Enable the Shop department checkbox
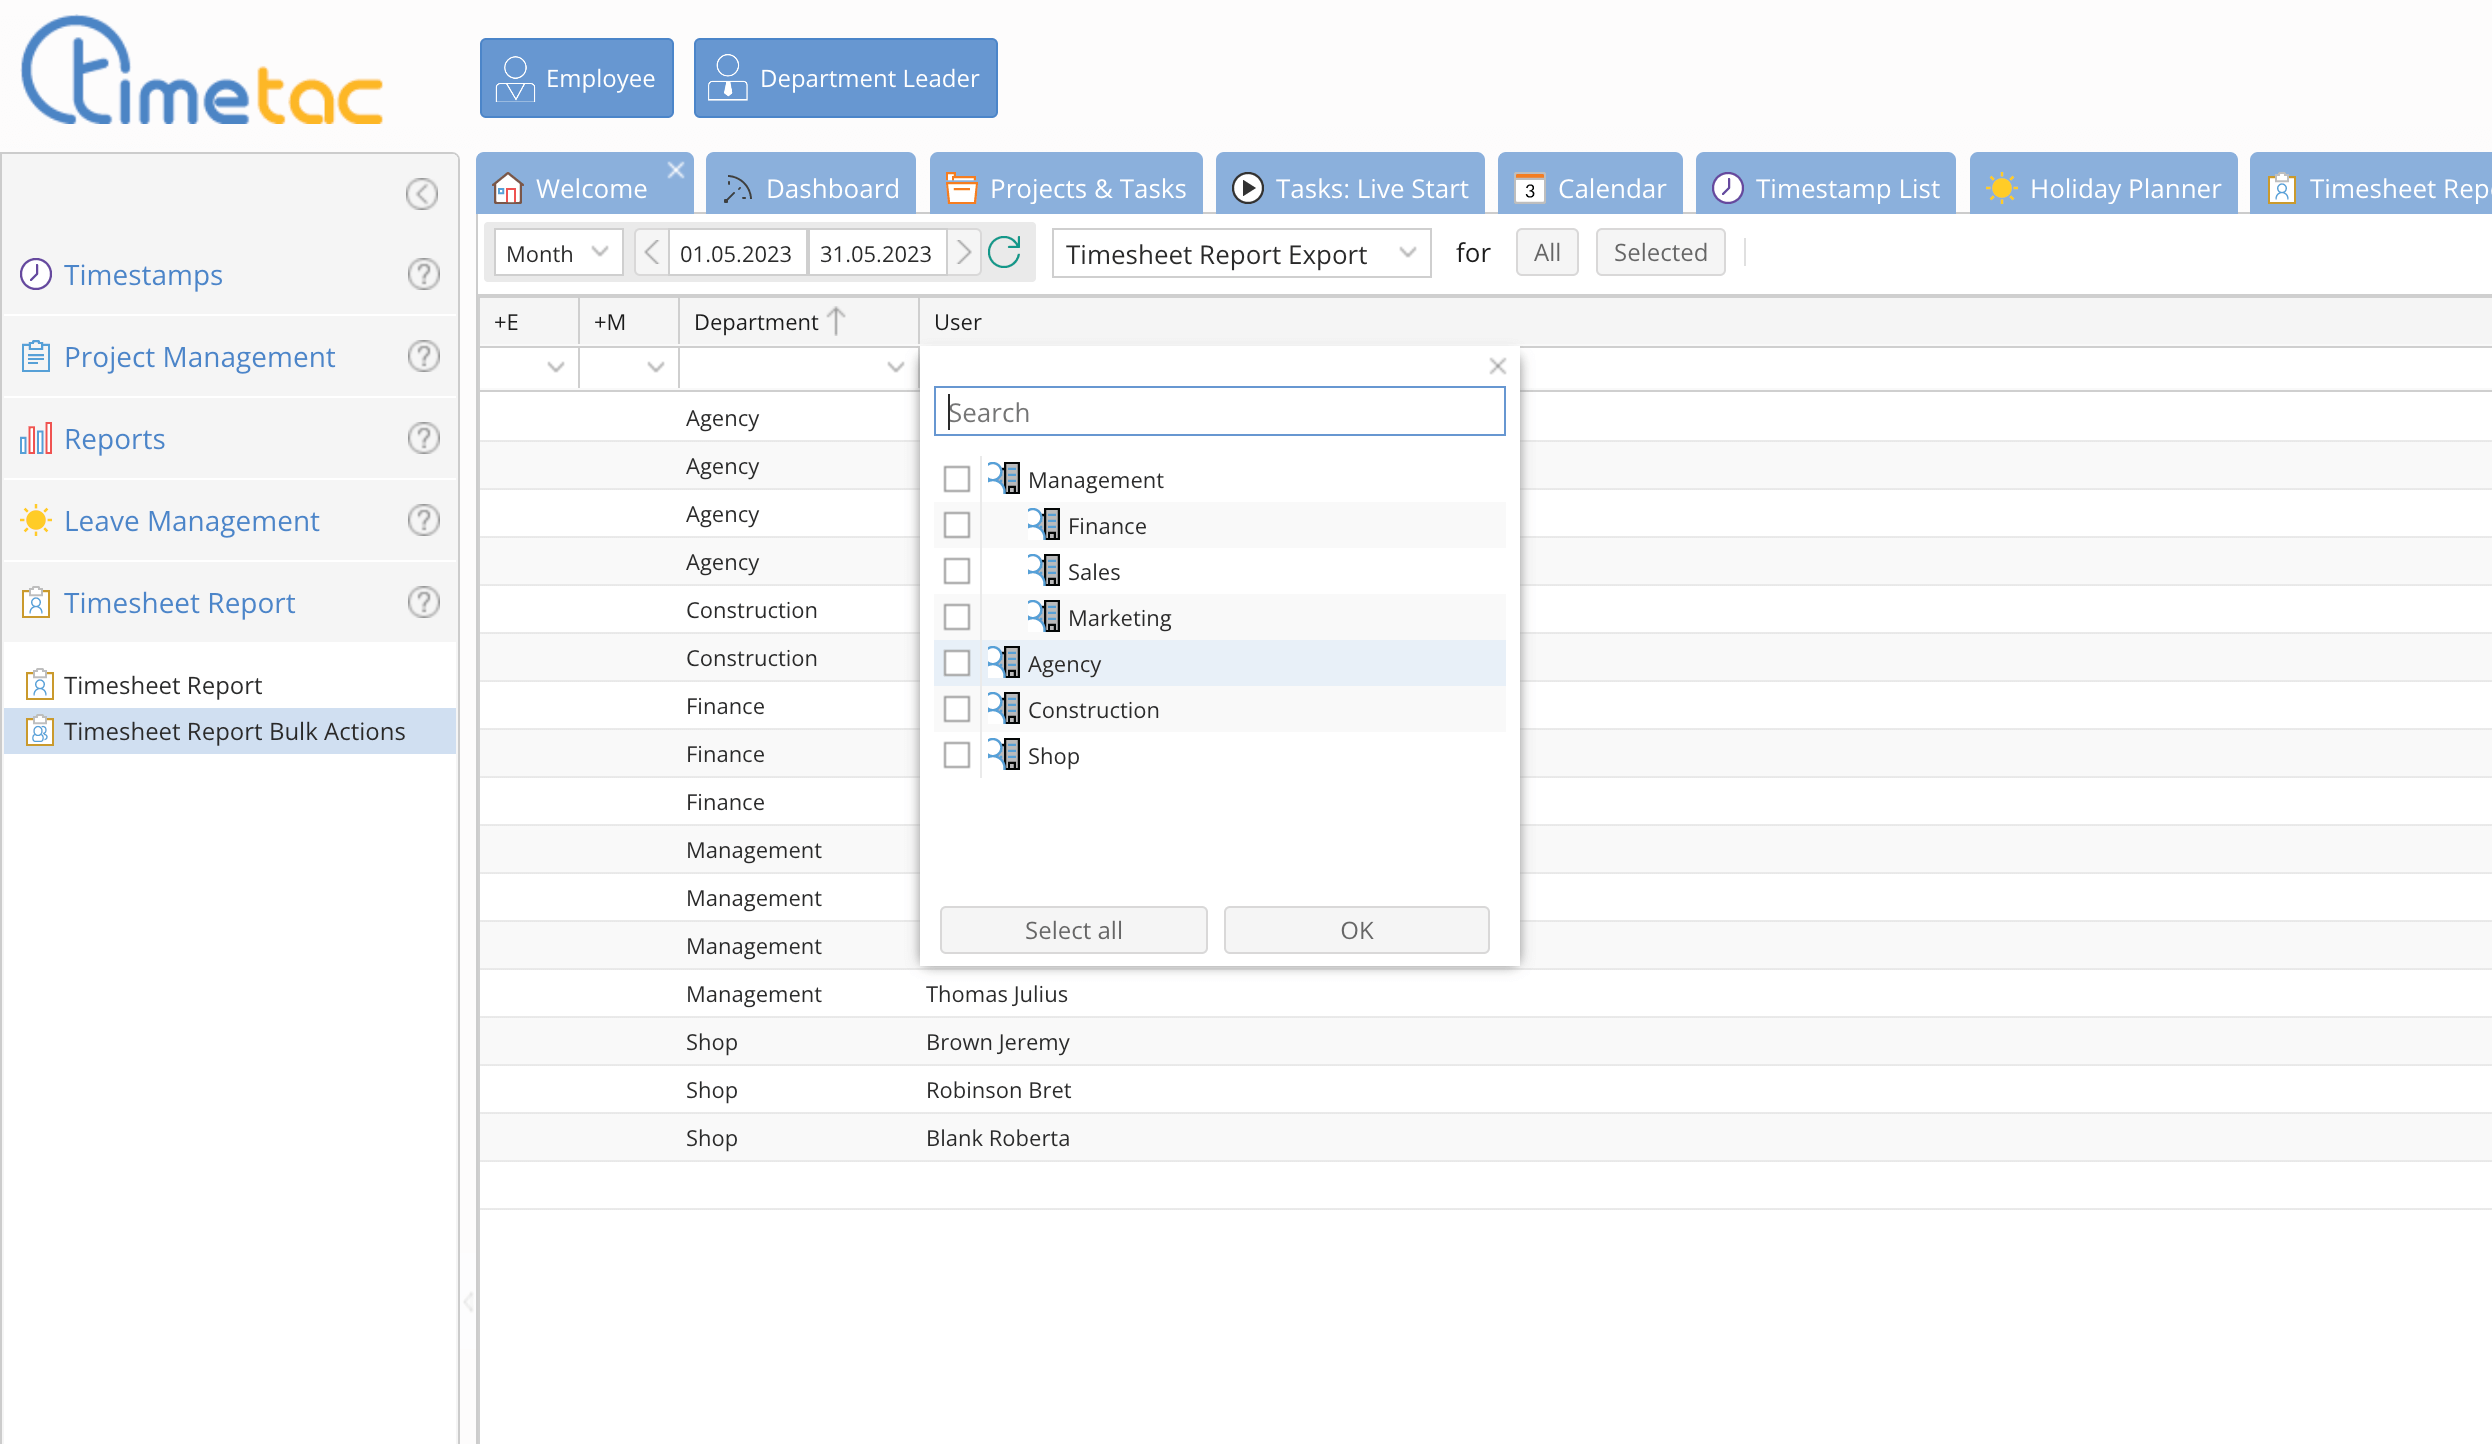 coord(957,755)
